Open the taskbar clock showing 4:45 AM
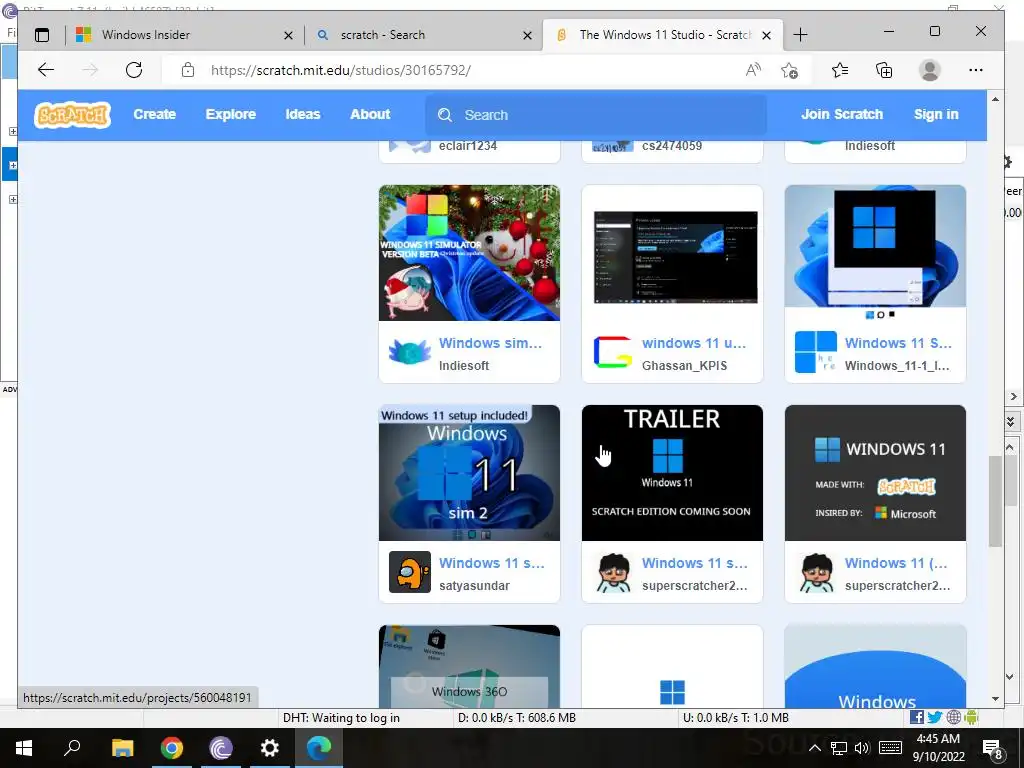 click(x=938, y=748)
